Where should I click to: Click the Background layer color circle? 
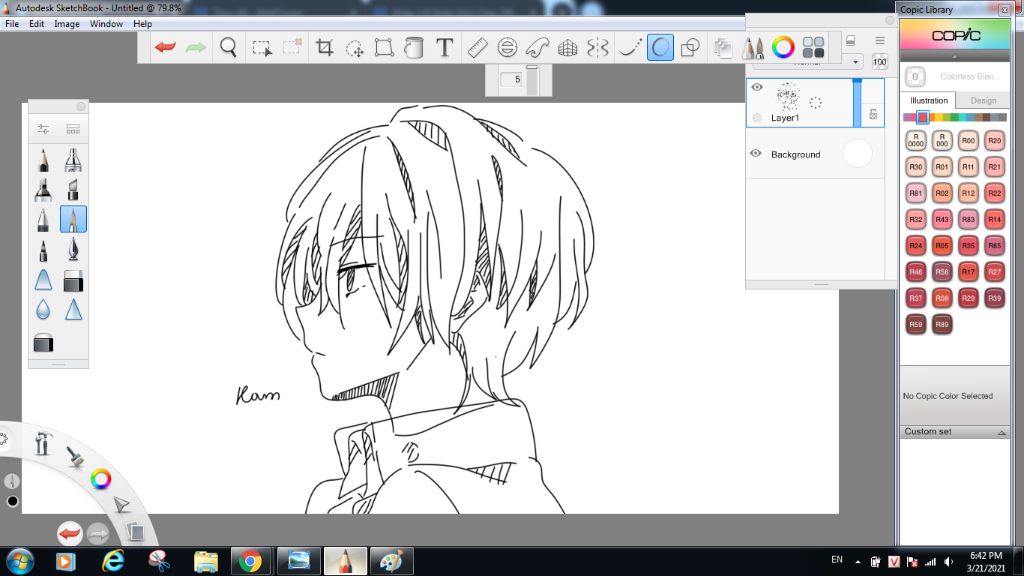857,153
